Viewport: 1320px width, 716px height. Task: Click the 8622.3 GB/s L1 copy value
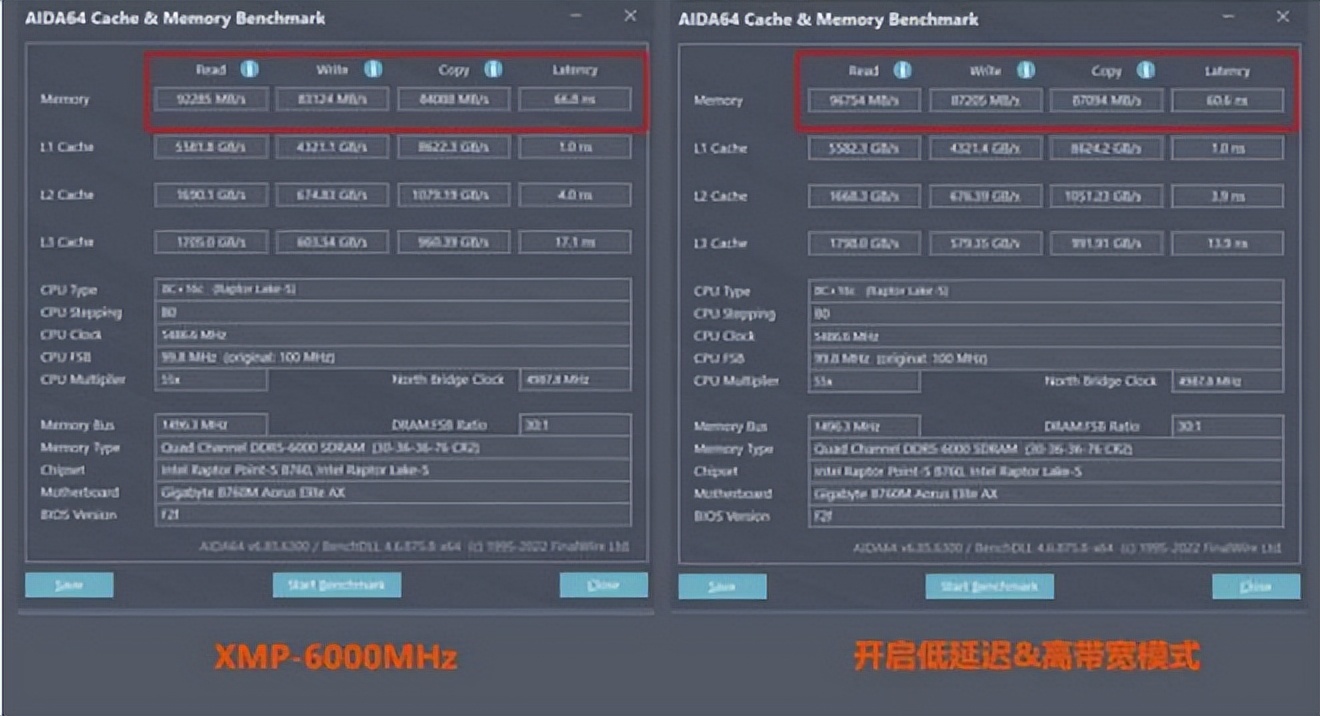(x=454, y=147)
